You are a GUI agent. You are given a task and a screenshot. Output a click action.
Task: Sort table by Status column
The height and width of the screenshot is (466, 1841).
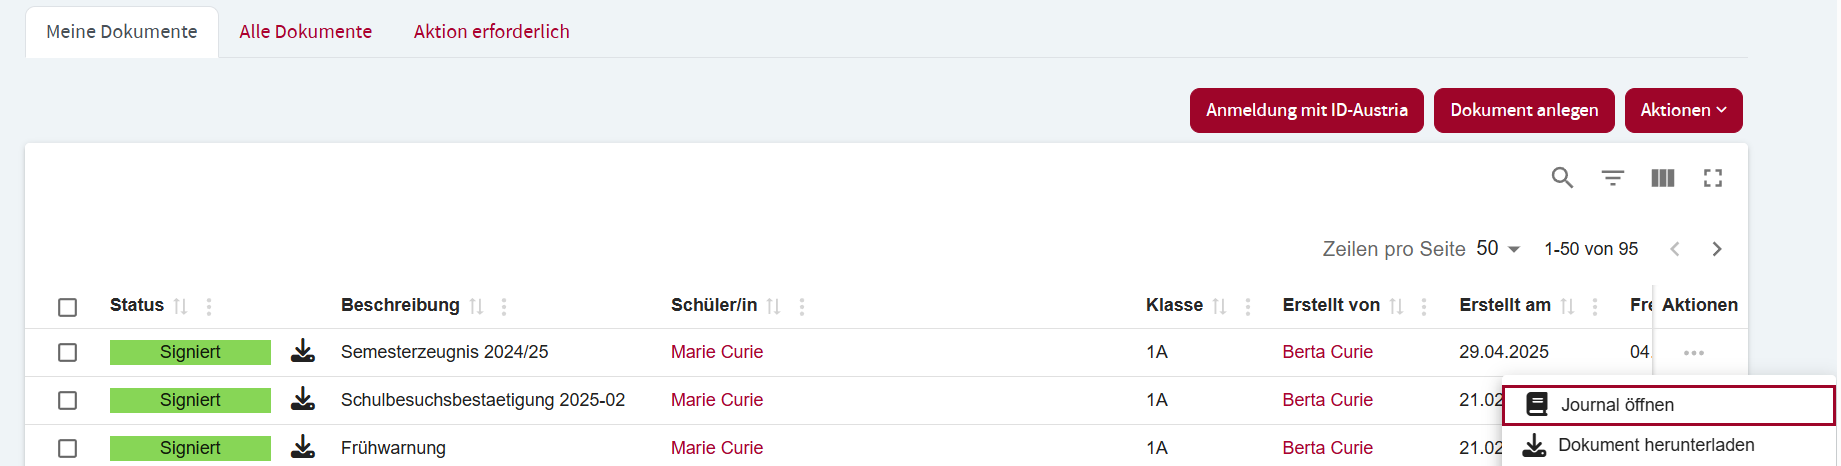coord(180,306)
